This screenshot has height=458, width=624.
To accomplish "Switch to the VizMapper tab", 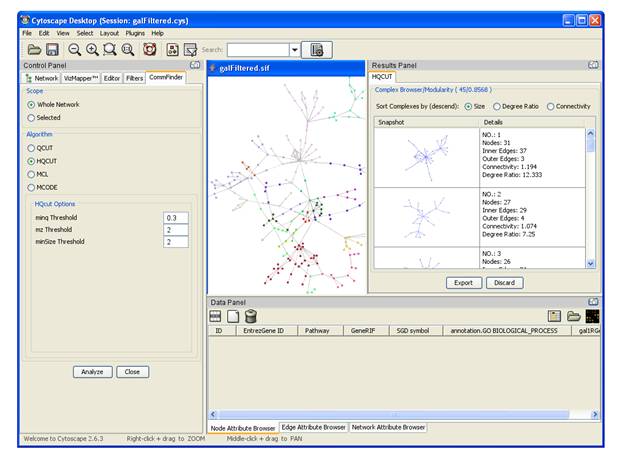I will click(80, 78).
